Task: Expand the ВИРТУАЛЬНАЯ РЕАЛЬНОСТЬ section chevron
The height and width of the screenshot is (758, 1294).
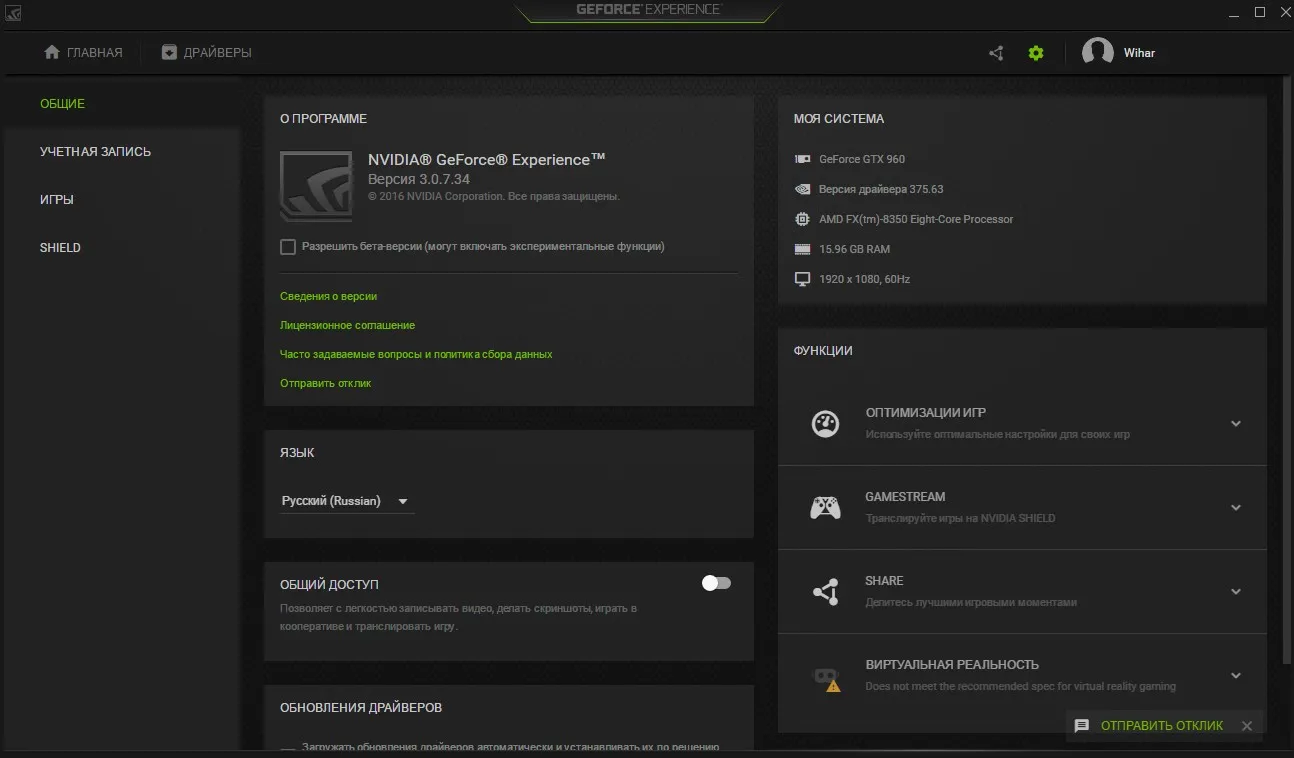Action: [1236, 675]
